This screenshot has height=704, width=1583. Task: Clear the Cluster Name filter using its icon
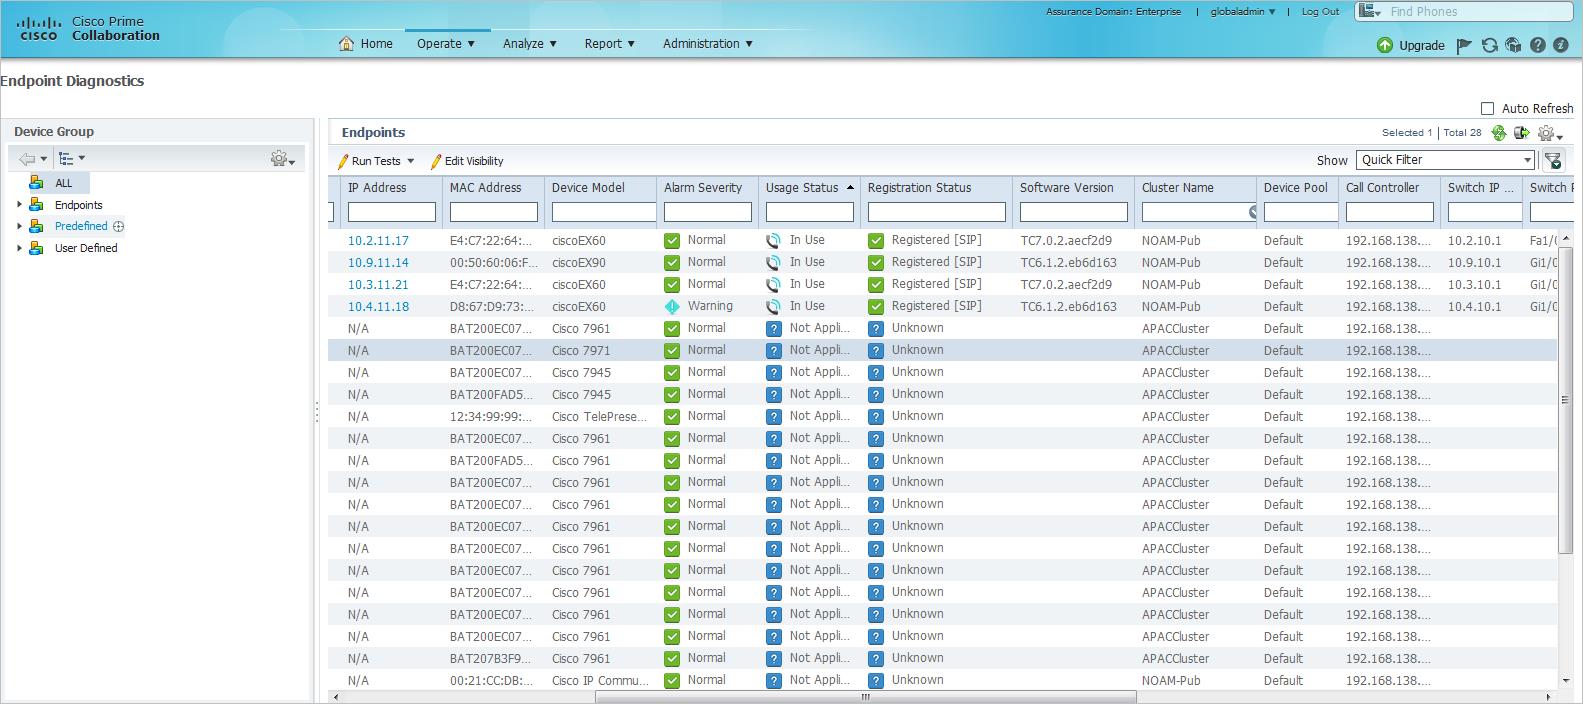(1253, 212)
